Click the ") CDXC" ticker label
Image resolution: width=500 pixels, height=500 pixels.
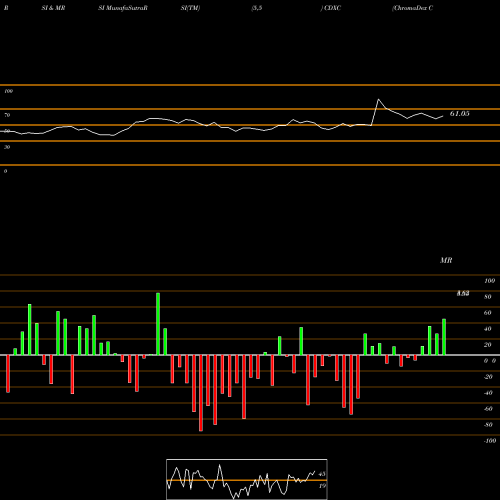[x=331, y=8]
